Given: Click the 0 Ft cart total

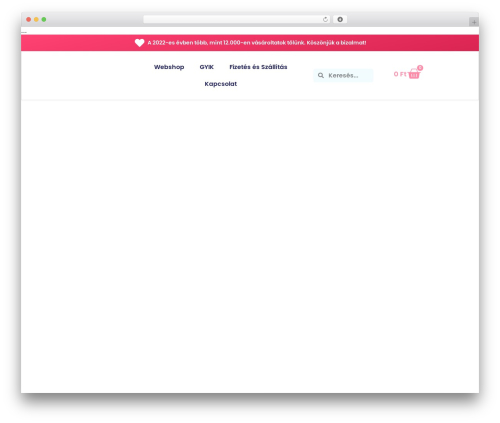Looking at the screenshot, I should (400, 74).
